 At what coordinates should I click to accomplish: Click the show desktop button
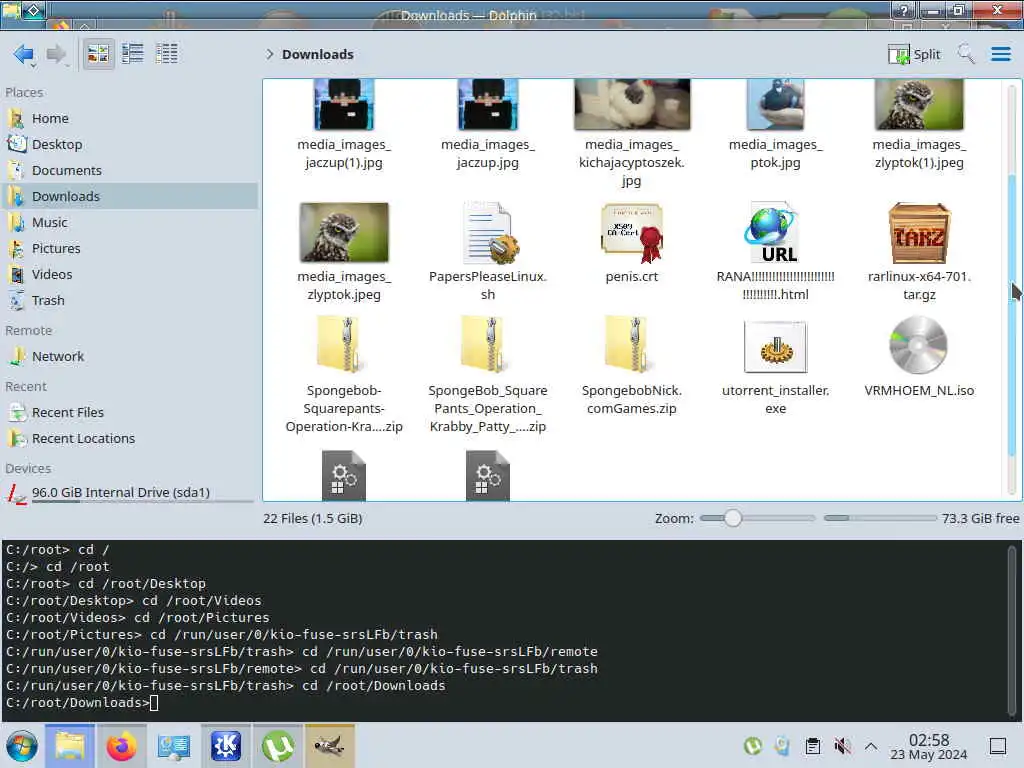tap(998, 746)
